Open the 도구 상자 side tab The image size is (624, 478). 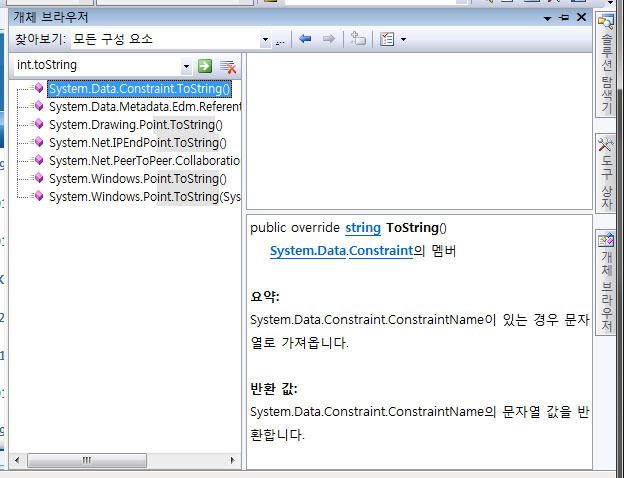606,174
